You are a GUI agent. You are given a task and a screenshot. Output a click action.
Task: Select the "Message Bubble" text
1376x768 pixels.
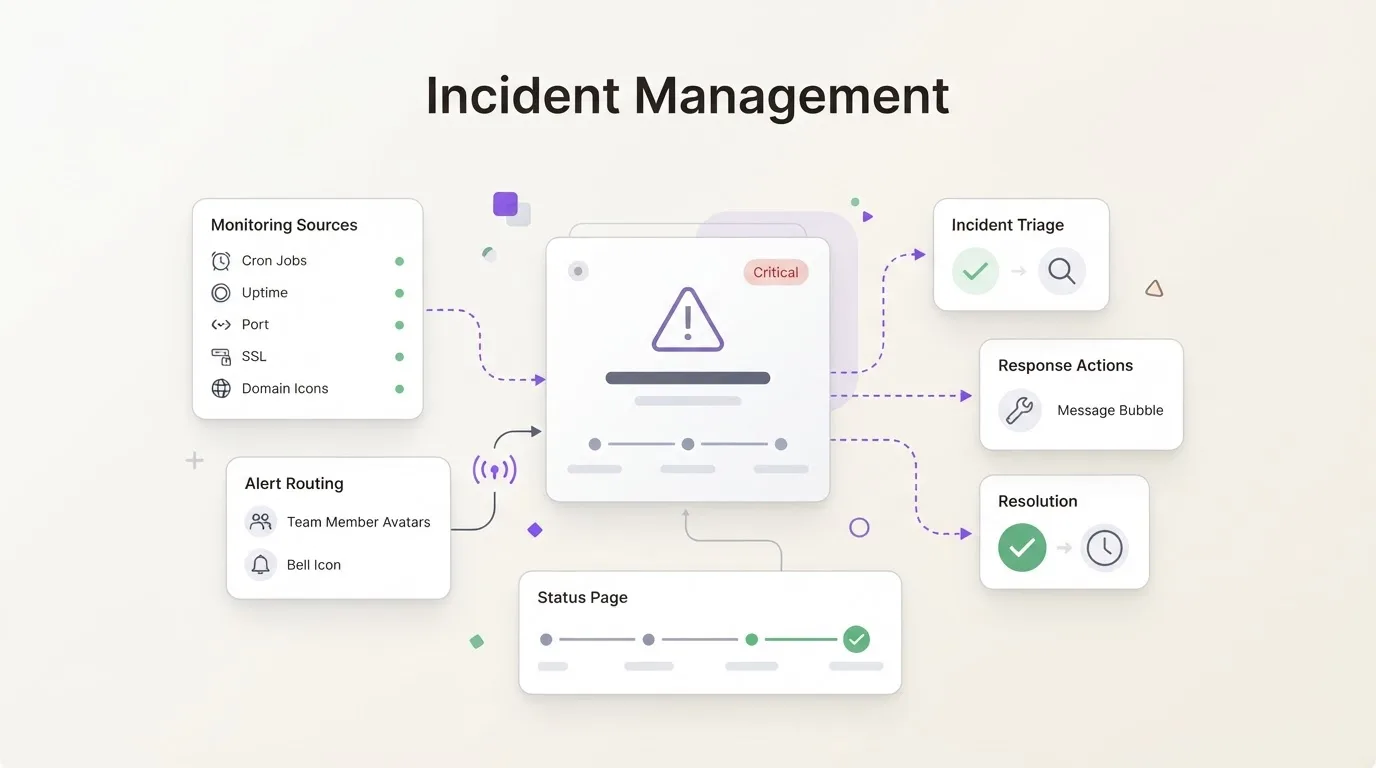[1110, 411]
